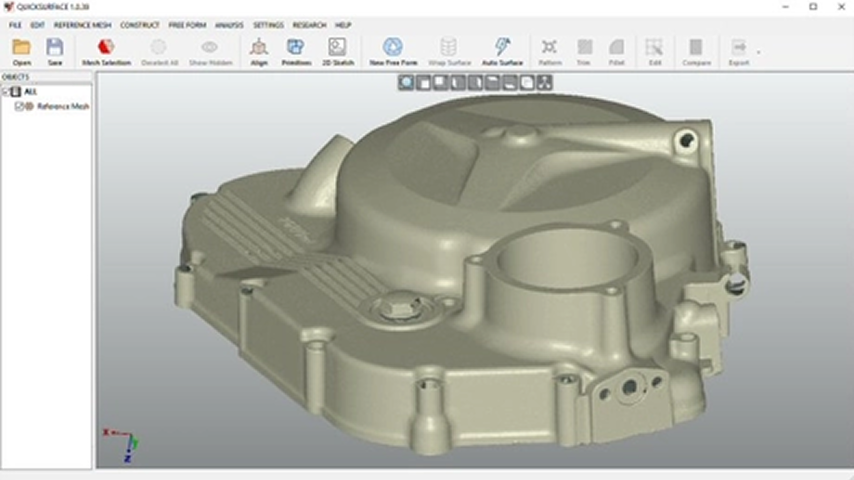Select Reference Mesh in the objects tree

click(x=62, y=106)
